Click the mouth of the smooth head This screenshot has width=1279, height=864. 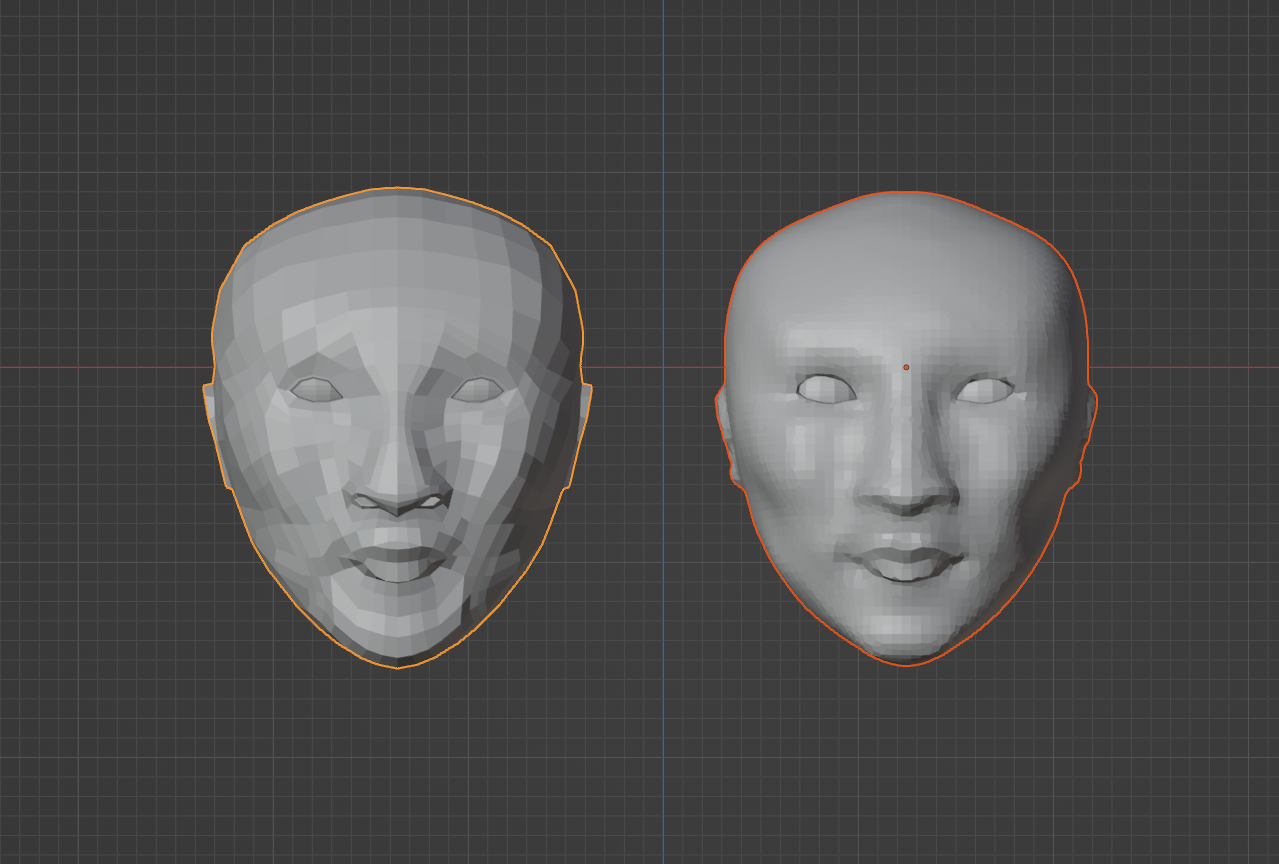point(906,563)
